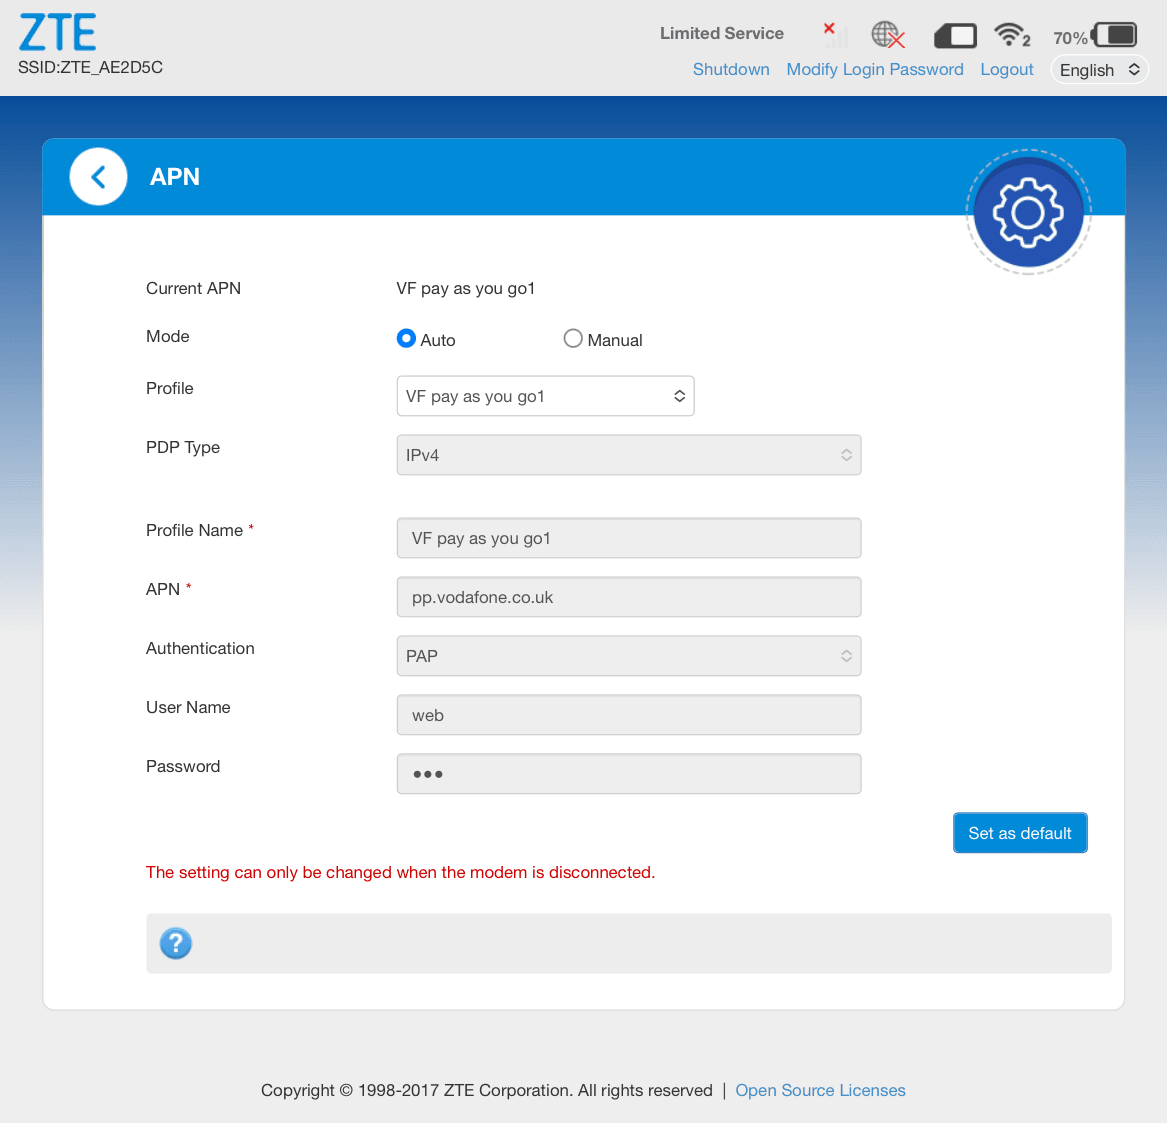The width and height of the screenshot is (1167, 1123).
Task: Click the Set as default button
Action: [x=1020, y=833]
